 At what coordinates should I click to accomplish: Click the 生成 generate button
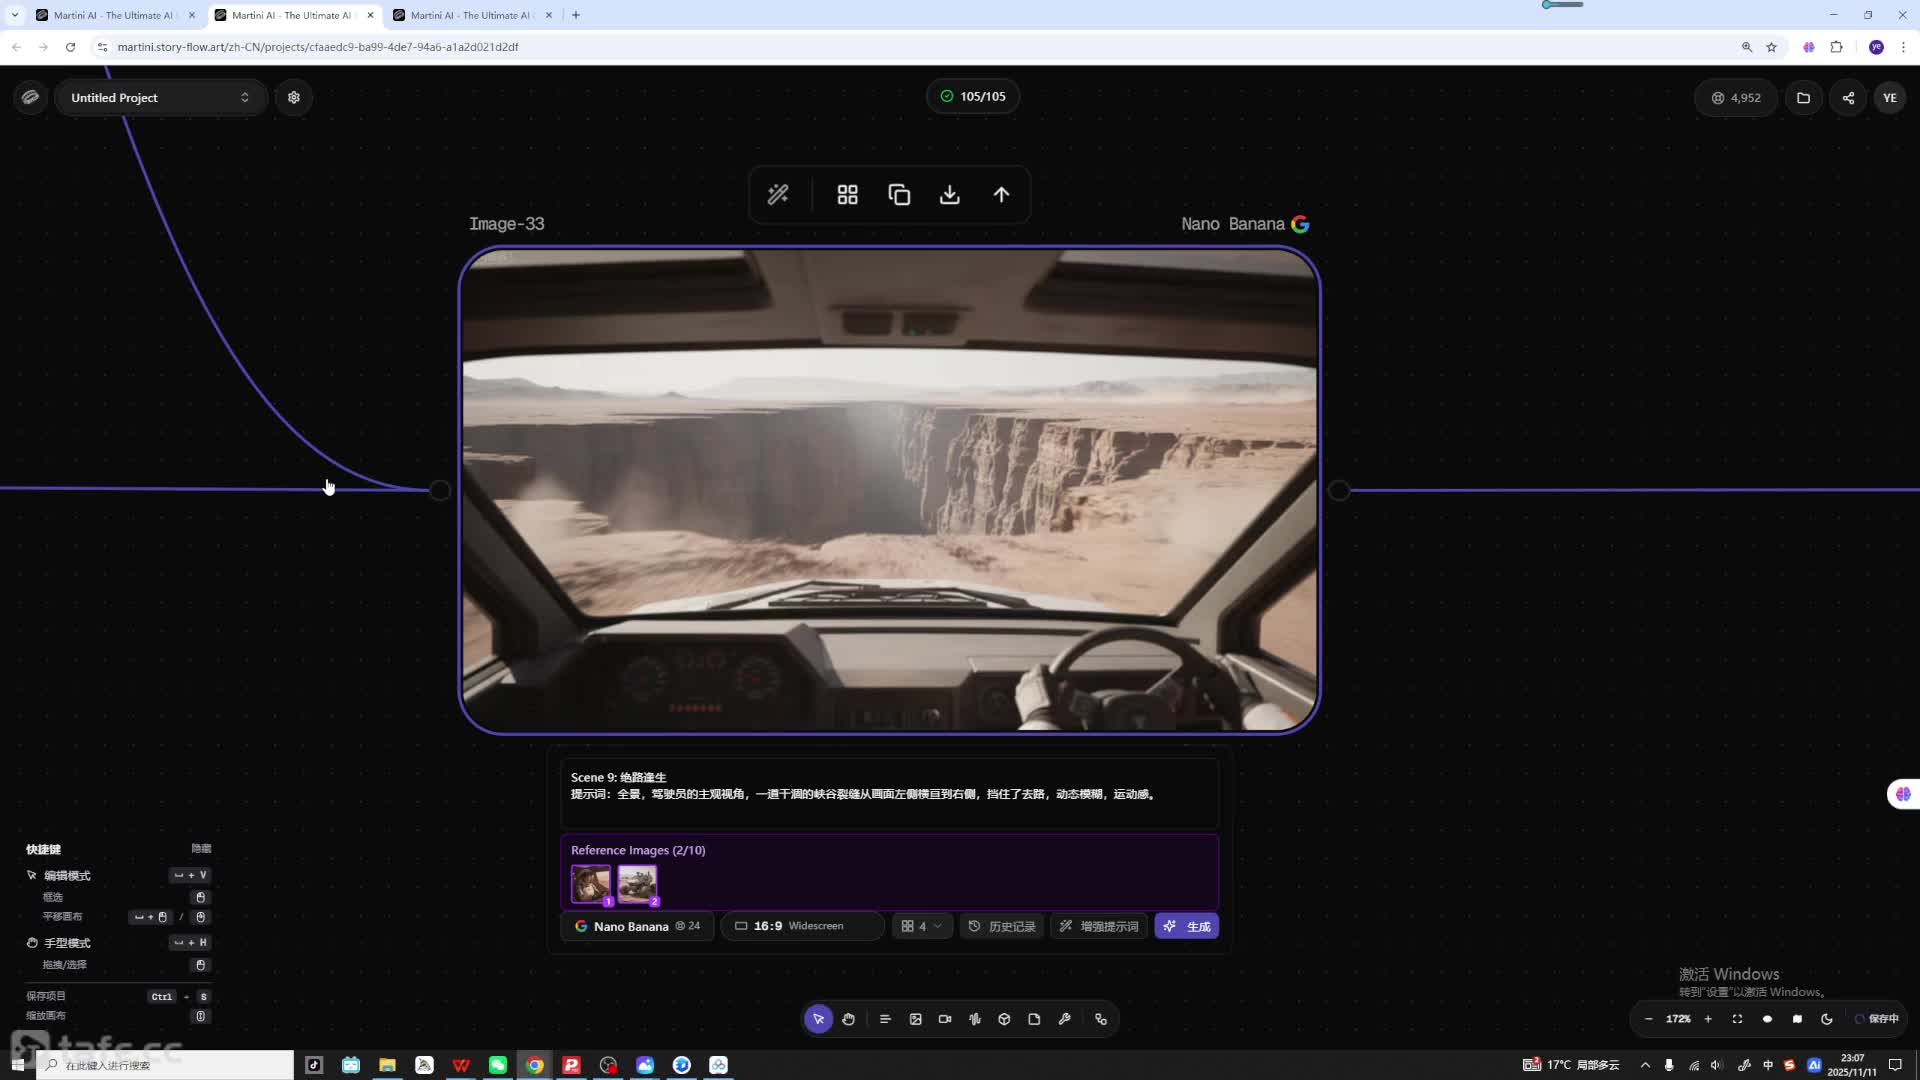(1187, 926)
